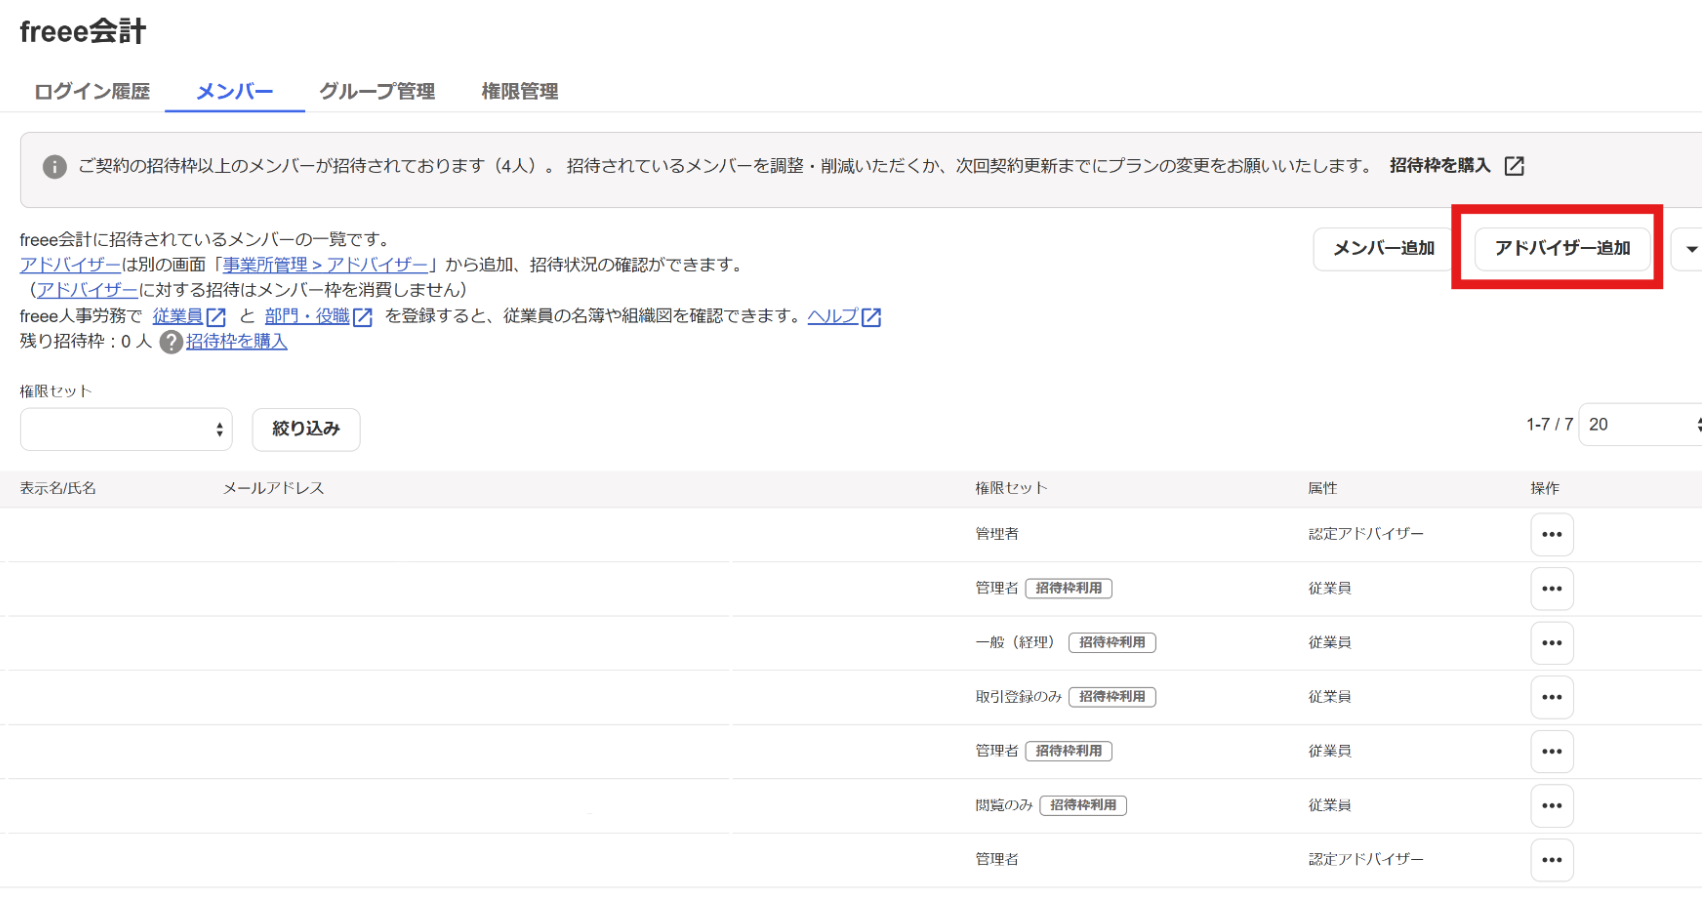Click the 表示名/氏名 column header
The image size is (1702, 901).
pyautogui.click(x=58, y=488)
